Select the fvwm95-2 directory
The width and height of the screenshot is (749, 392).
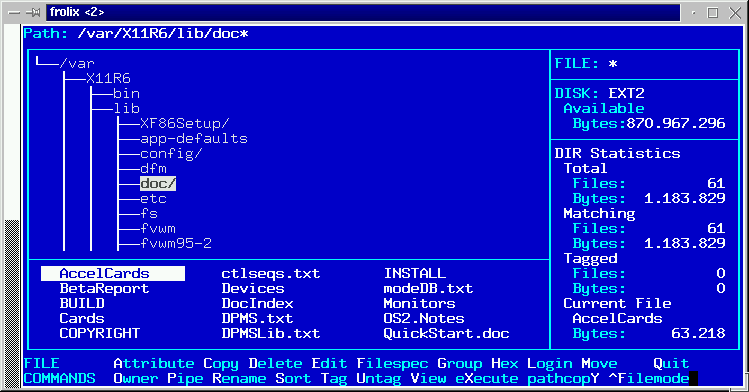point(175,244)
